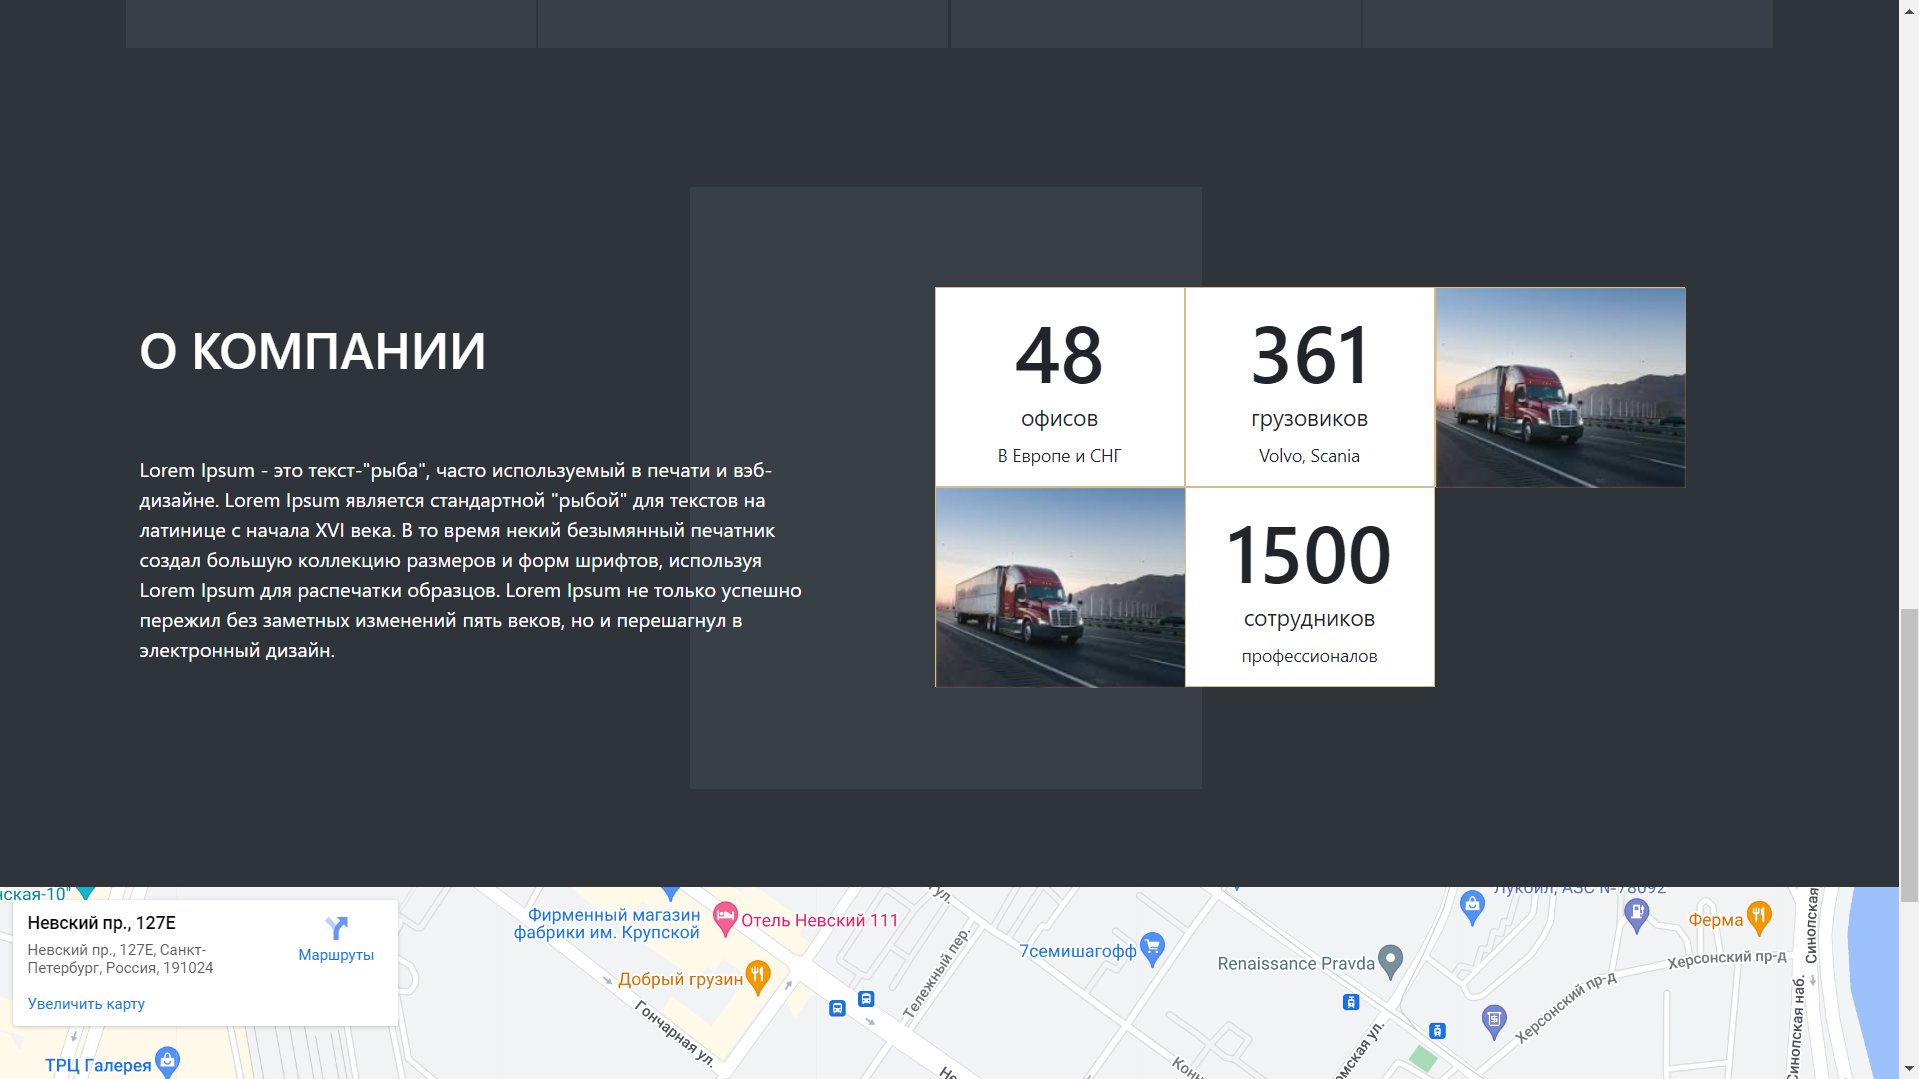
Task: Click the Фирменный магазин фабрики Крупской label
Action: click(607, 924)
